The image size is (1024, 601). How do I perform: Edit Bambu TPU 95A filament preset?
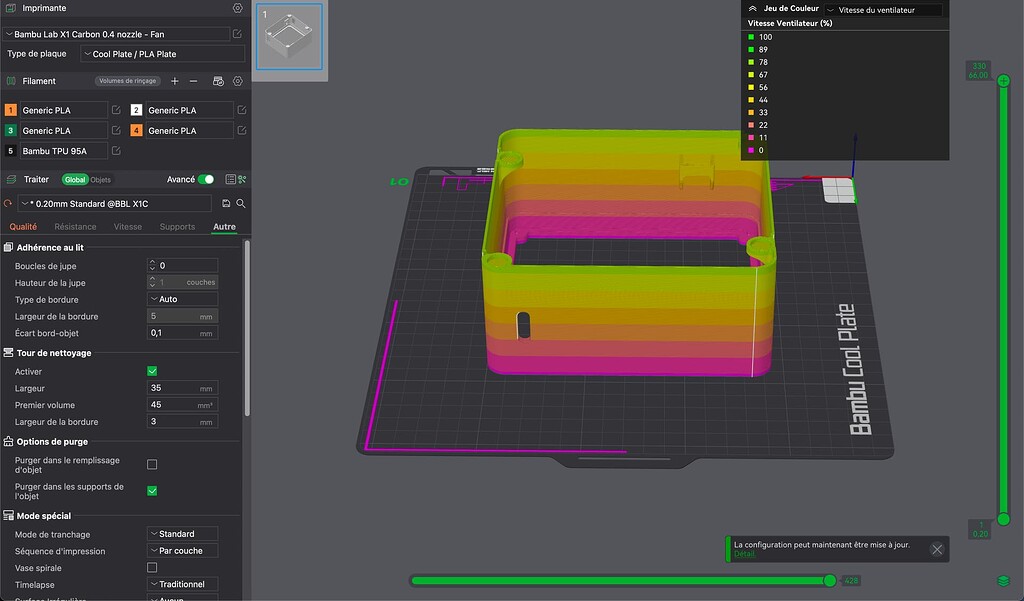116,150
